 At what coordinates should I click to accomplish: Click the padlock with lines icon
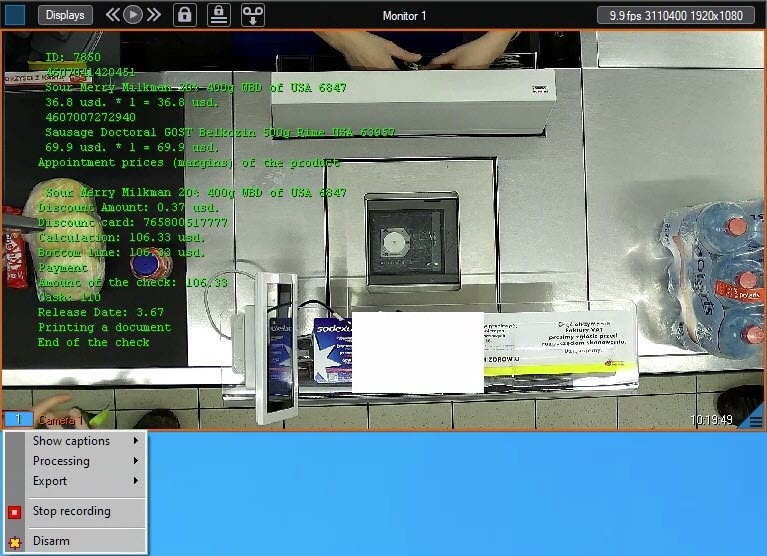[219, 15]
